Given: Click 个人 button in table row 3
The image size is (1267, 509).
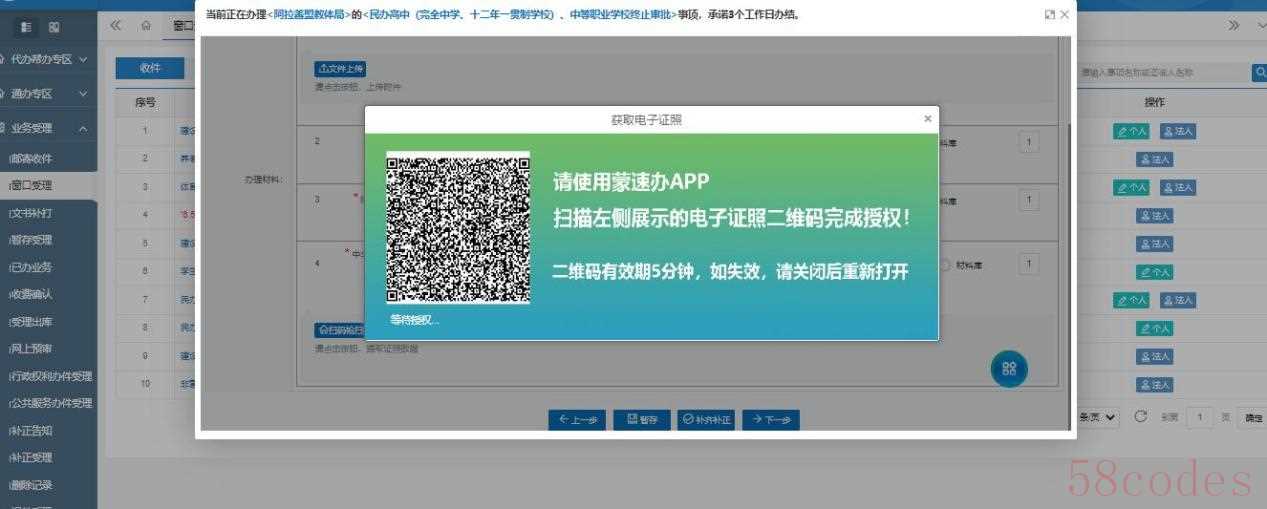Looking at the screenshot, I should point(1132,187).
